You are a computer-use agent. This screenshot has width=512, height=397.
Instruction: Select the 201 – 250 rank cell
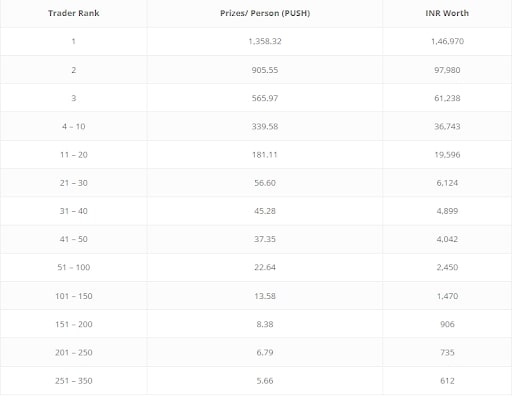(74, 353)
